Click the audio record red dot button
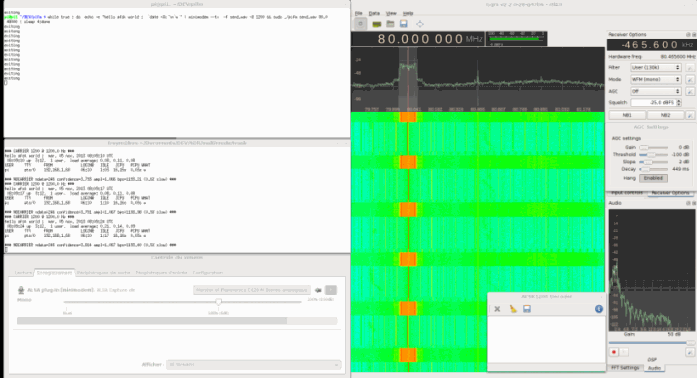 (x=614, y=352)
